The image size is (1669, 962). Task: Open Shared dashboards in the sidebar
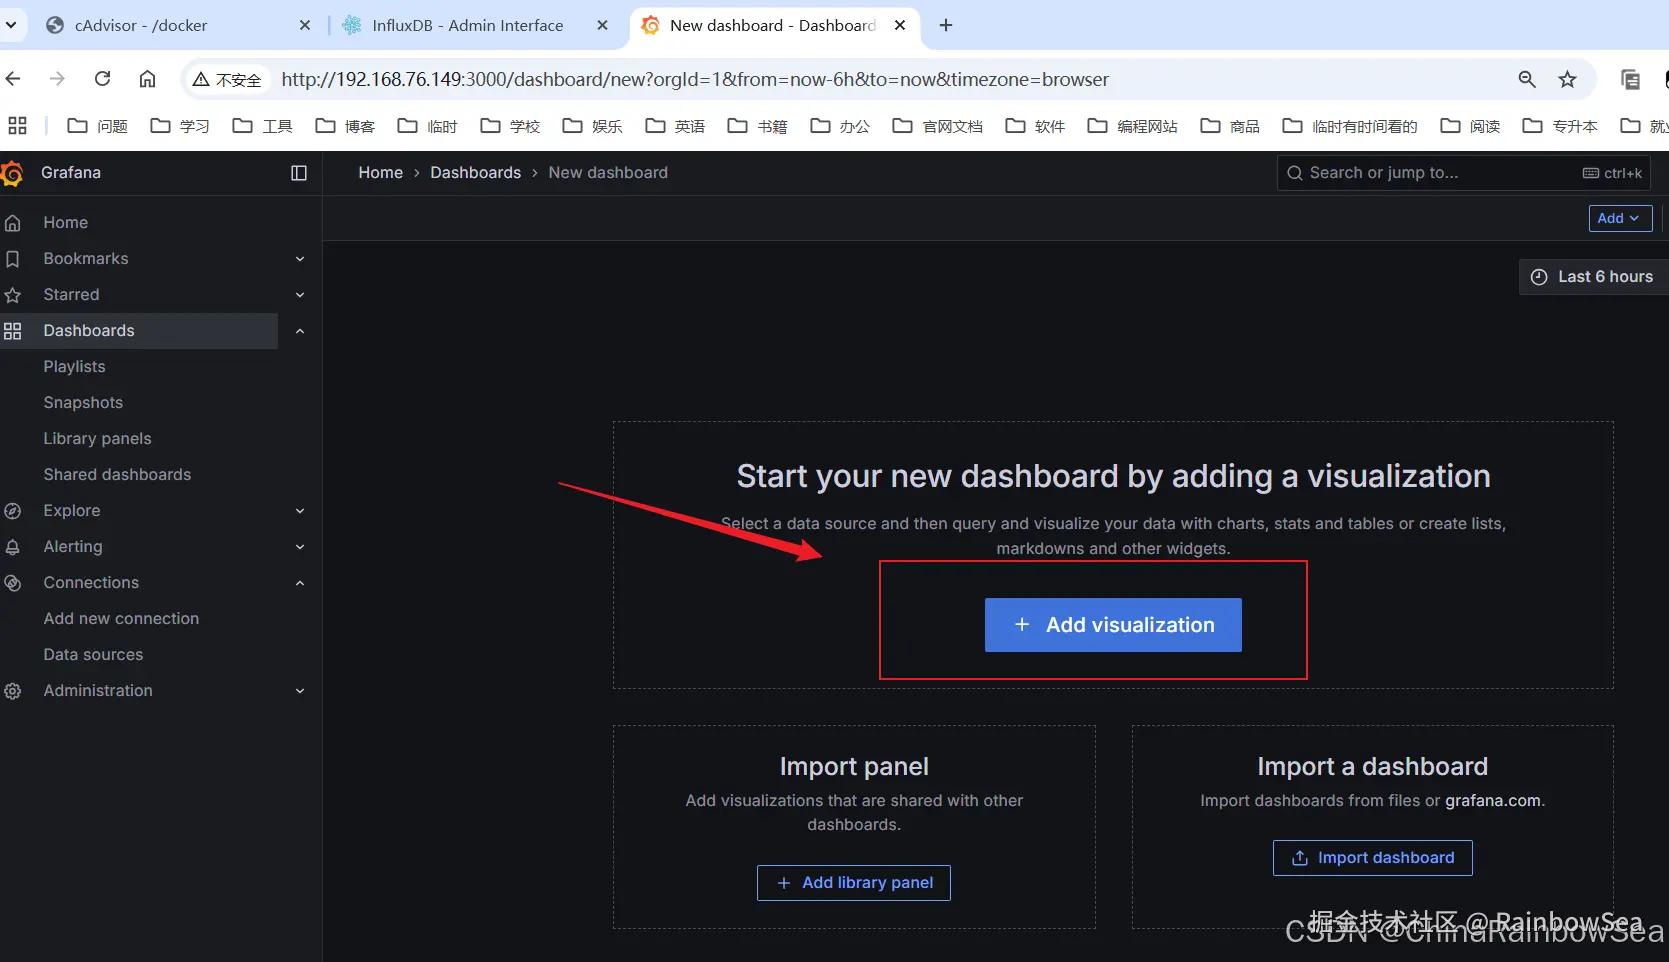pos(117,475)
